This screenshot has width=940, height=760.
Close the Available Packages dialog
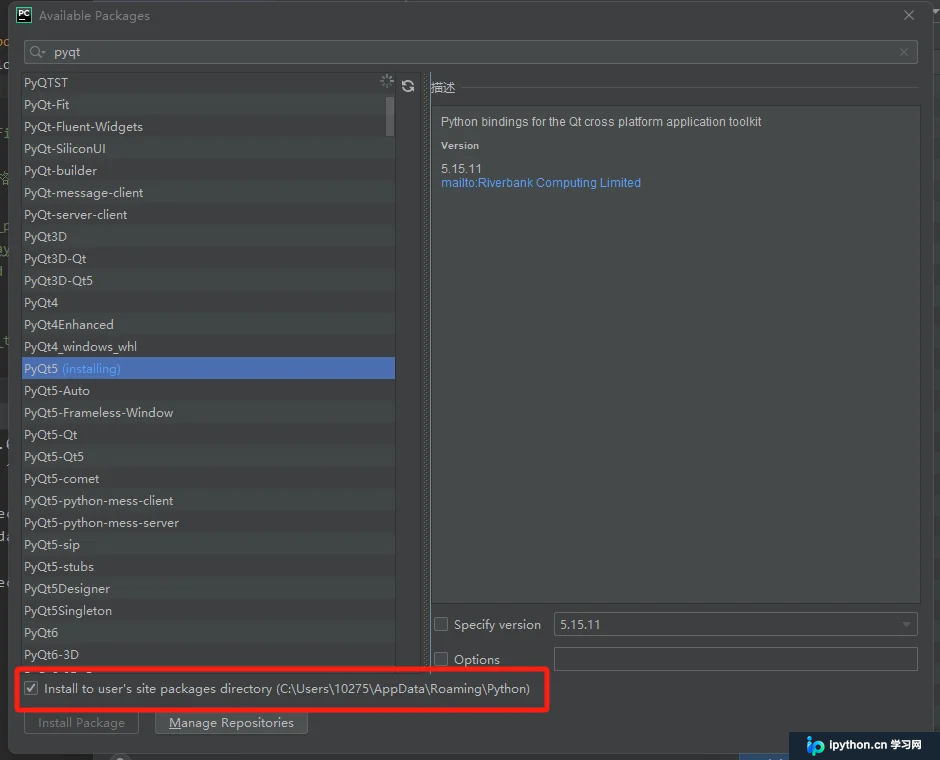click(x=909, y=15)
